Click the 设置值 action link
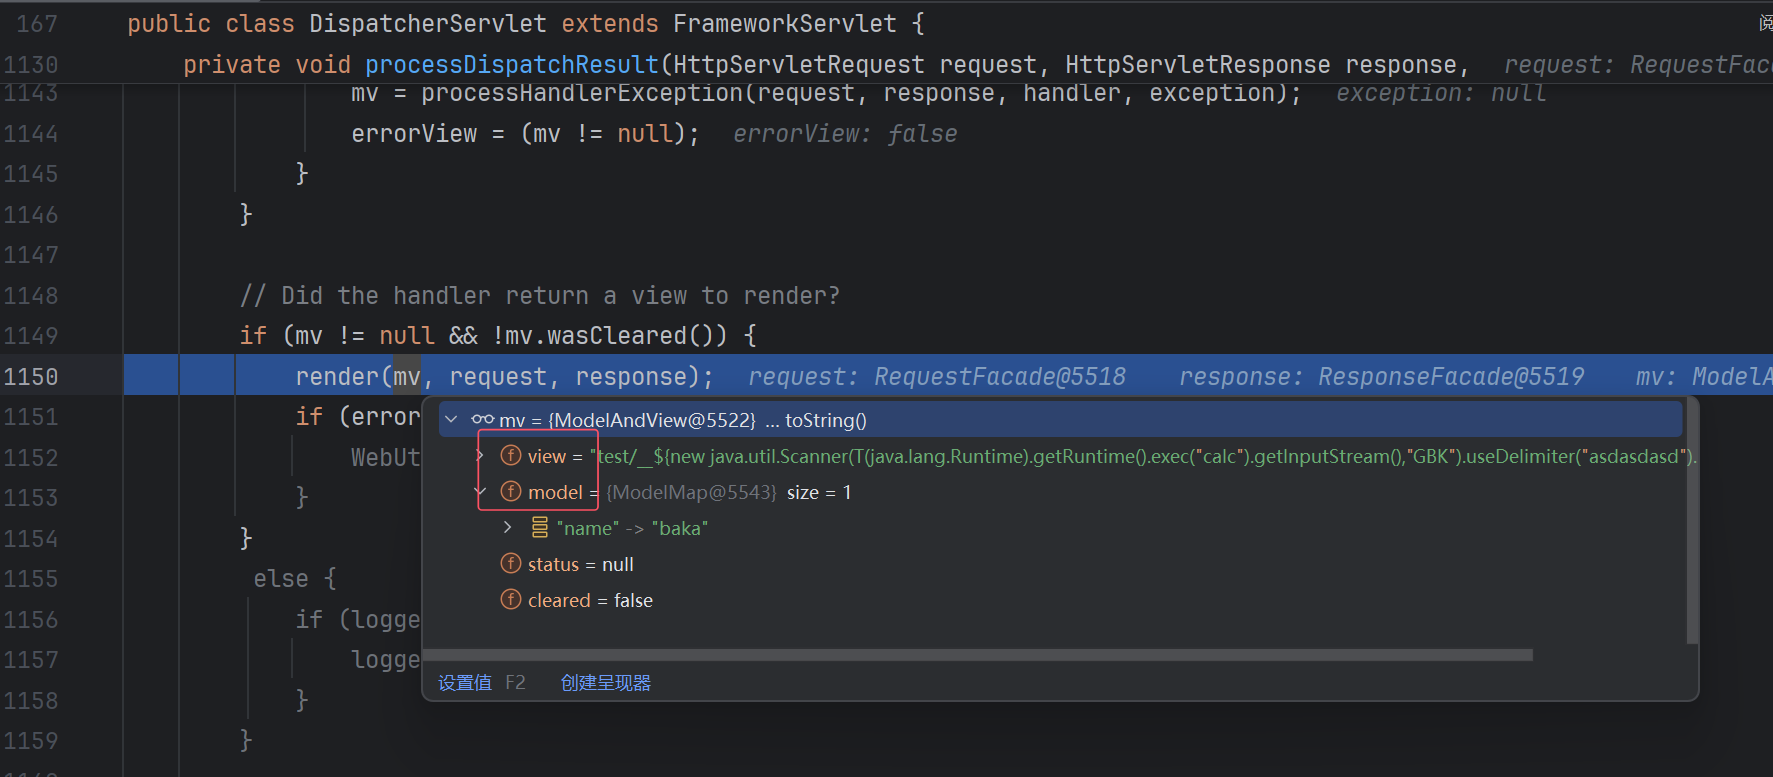The image size is (1773, 777). (x=465, y=683)
